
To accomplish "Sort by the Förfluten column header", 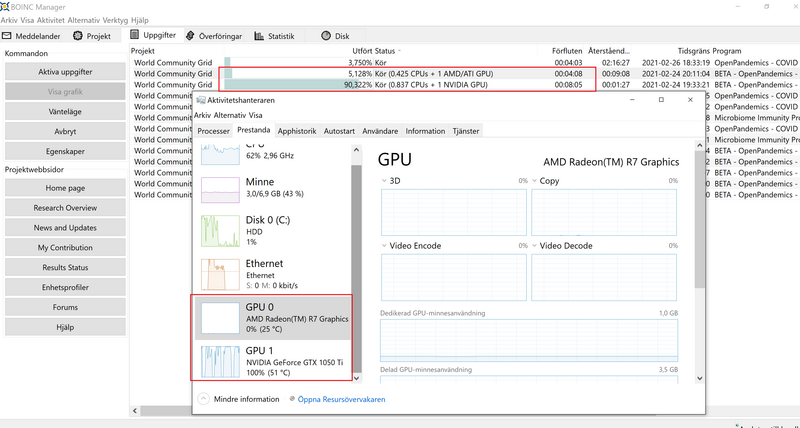I will tap(561, 51).
